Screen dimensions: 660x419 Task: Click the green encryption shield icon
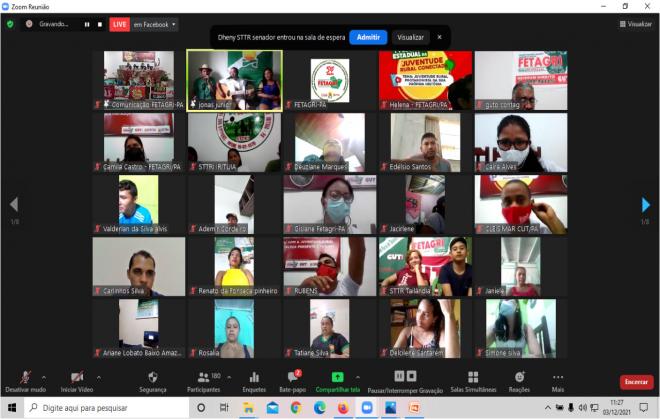point(10,24)
